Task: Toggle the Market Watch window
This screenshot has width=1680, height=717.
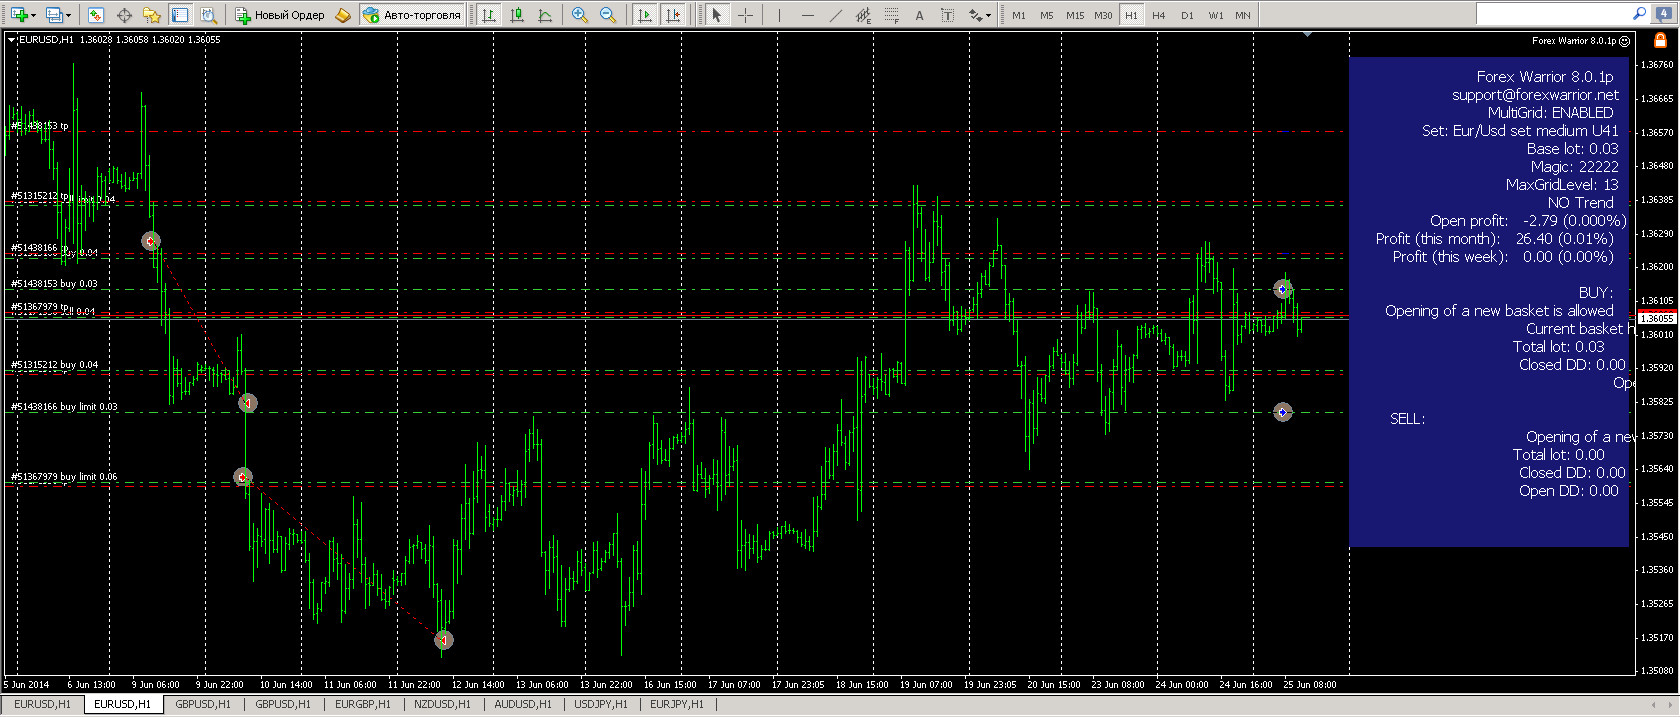Action: 96,15
